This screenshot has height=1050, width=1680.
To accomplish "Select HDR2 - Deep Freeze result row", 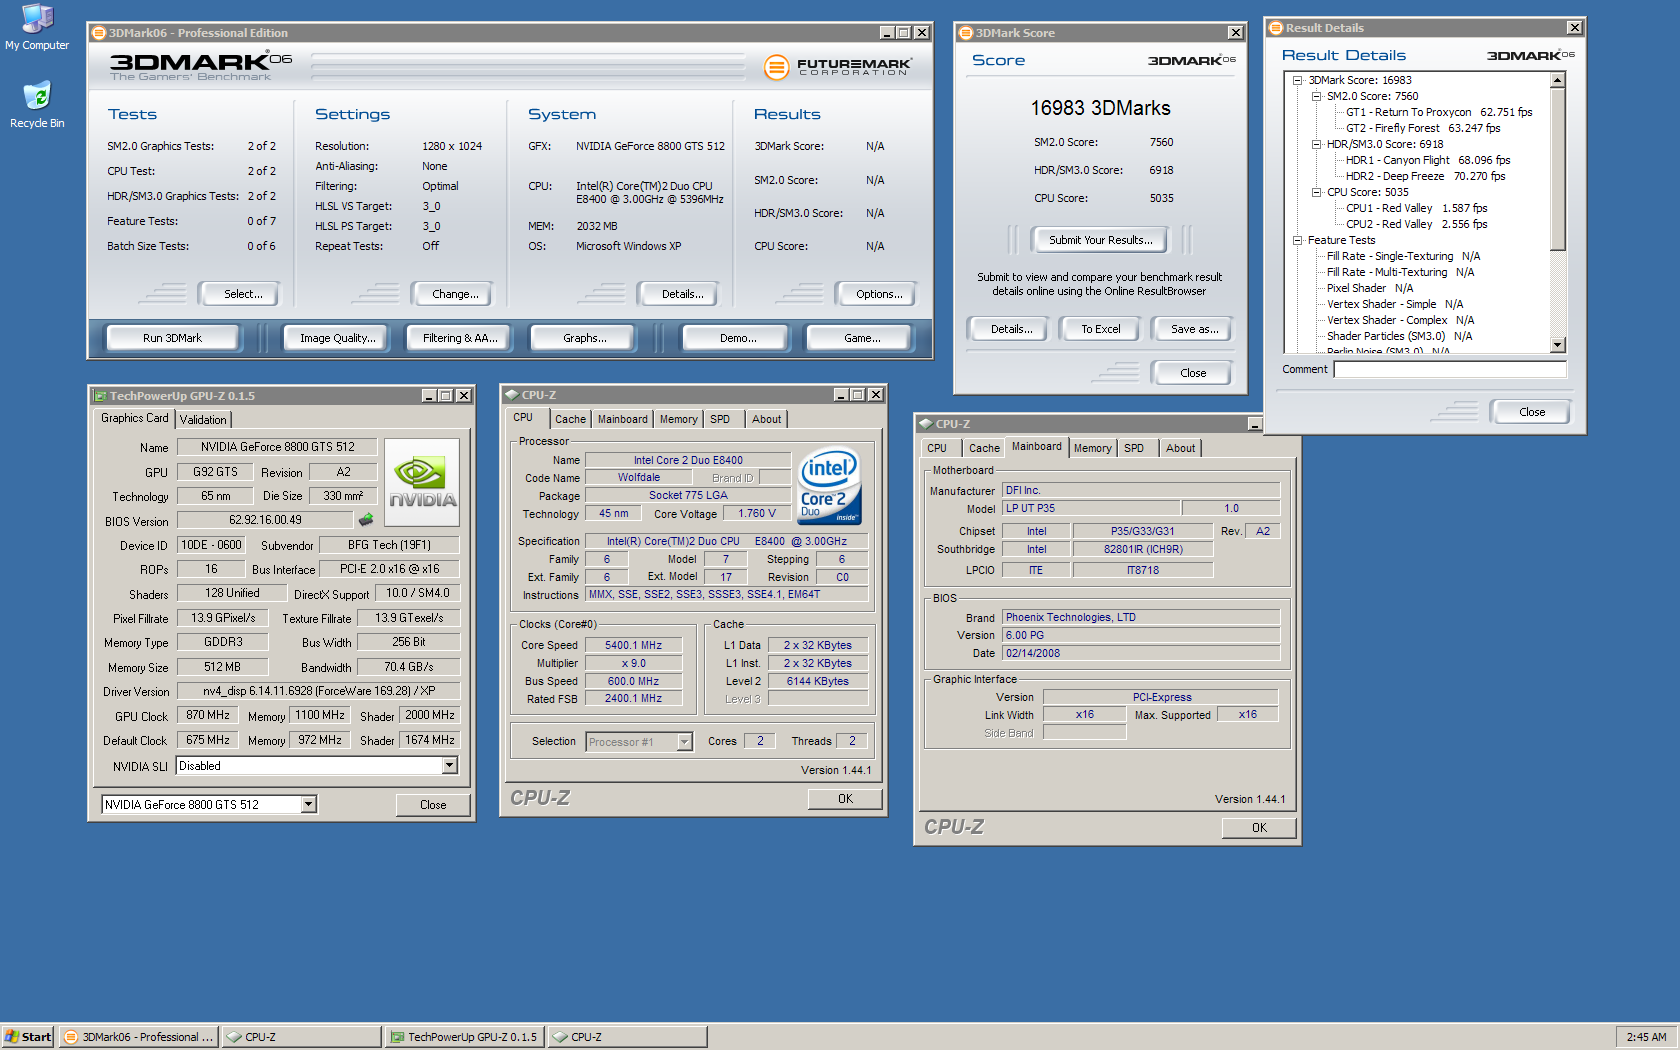I will point(1425,176).
